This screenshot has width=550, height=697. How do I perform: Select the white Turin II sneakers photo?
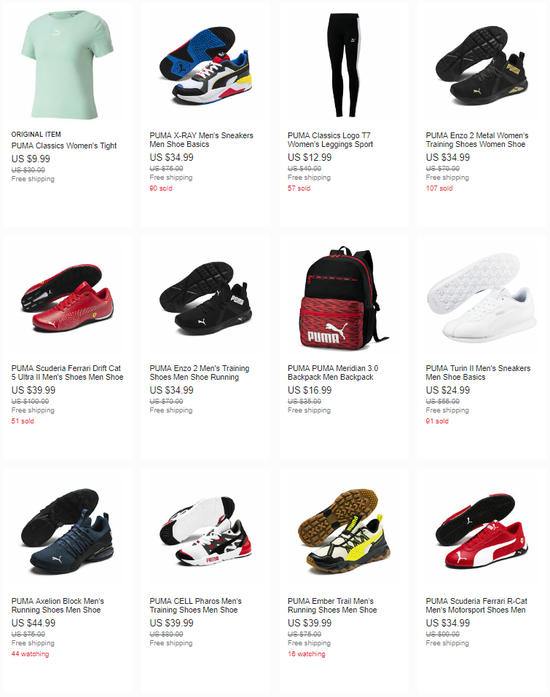click(482, 298)
